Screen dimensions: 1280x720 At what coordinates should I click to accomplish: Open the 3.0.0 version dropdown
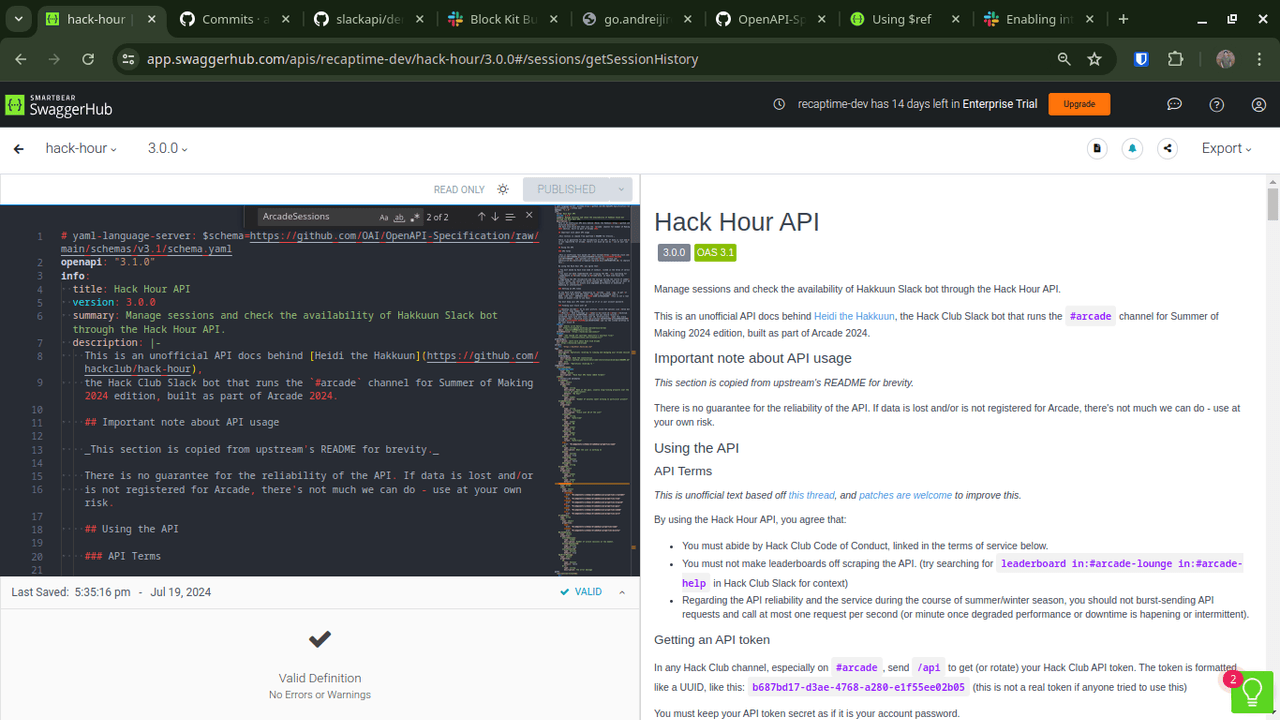coord(167,148)
